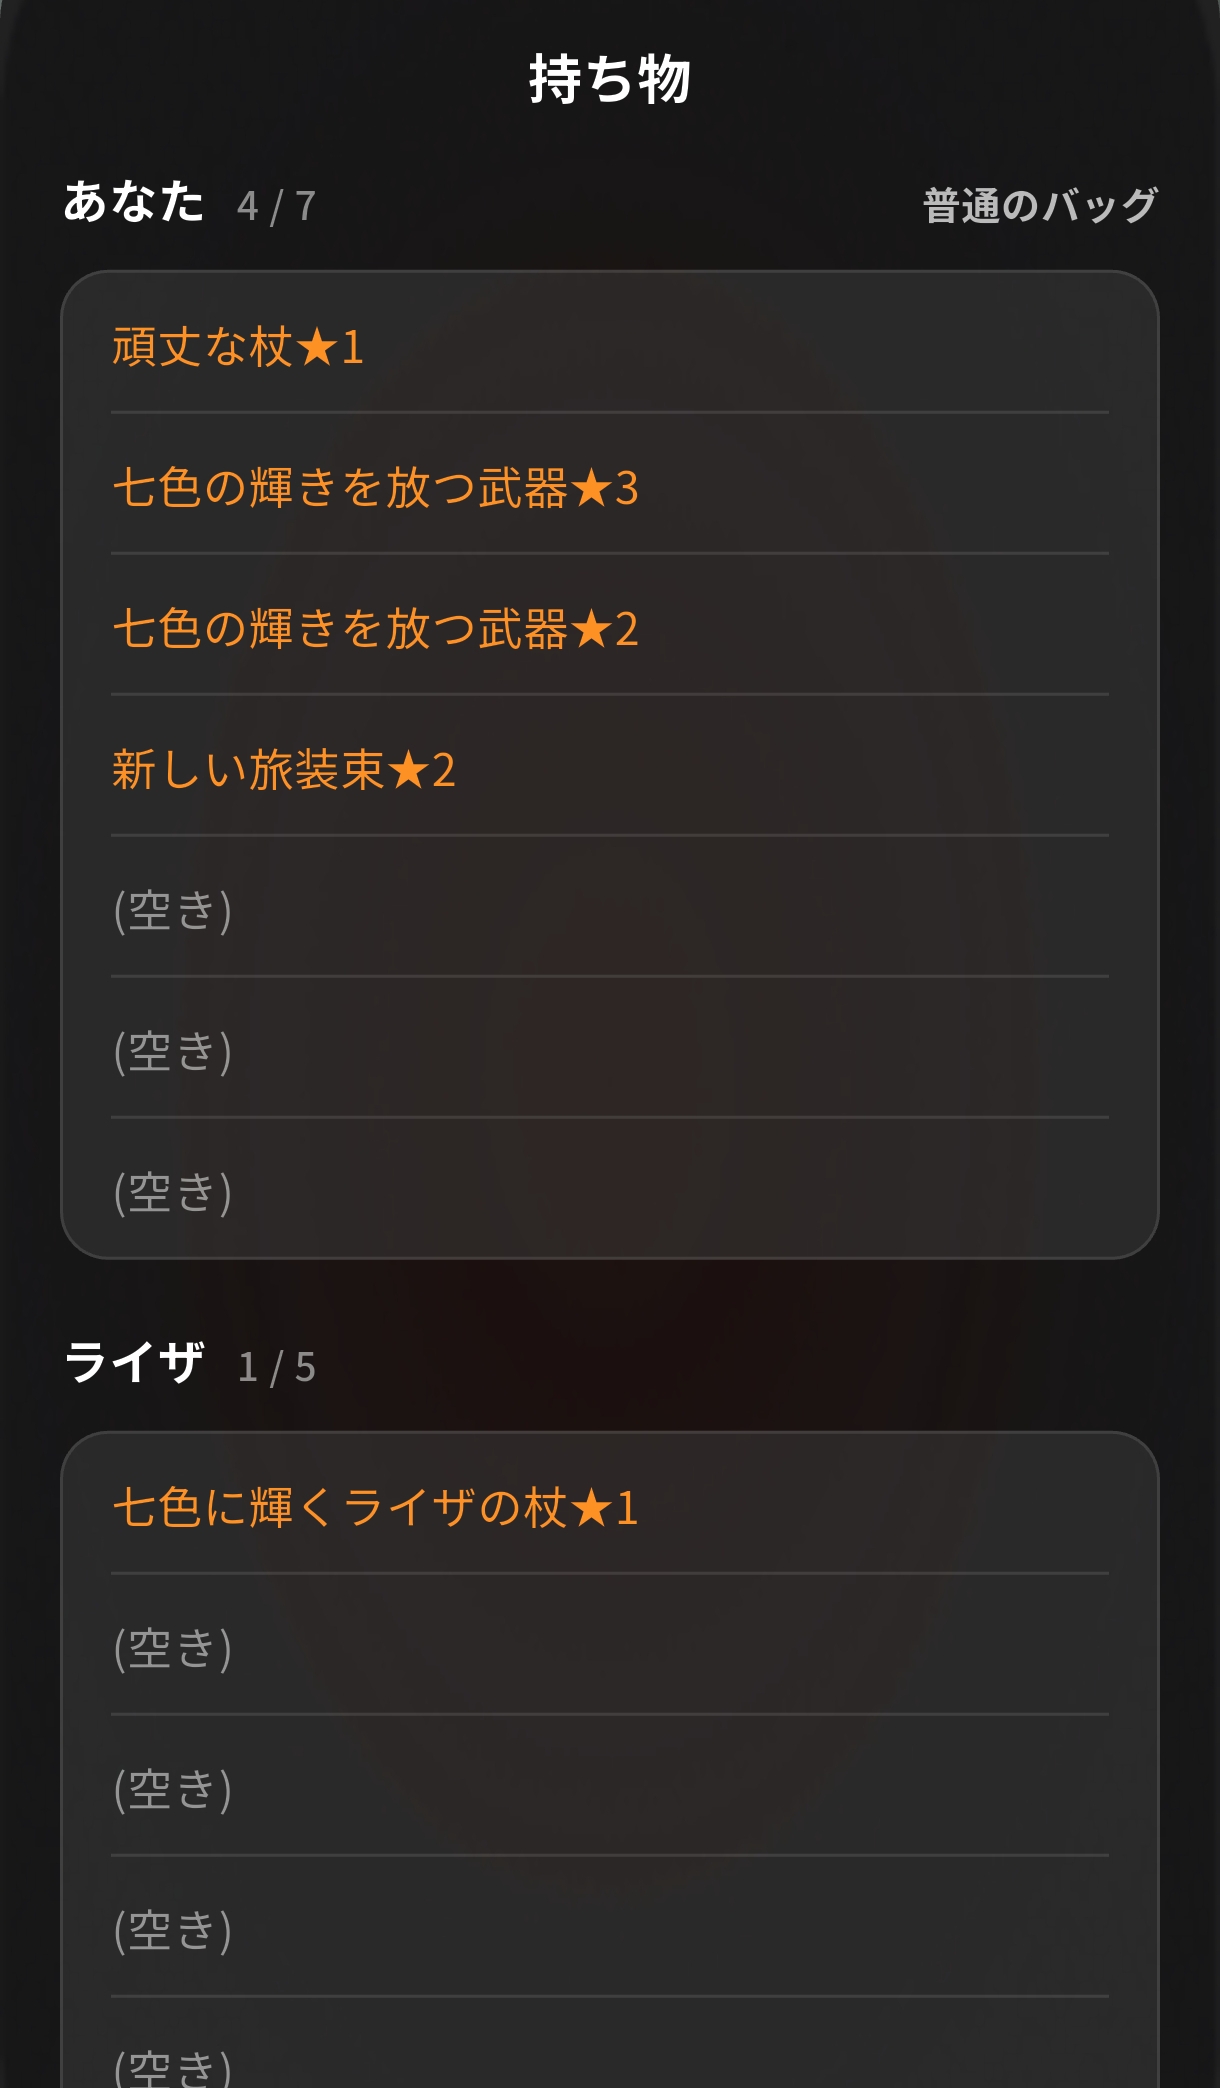1220x2088 pixels.
Task: Click the star icon on 頑丈な杖★1
Action: pyautogui.click(x=317, y=347)
